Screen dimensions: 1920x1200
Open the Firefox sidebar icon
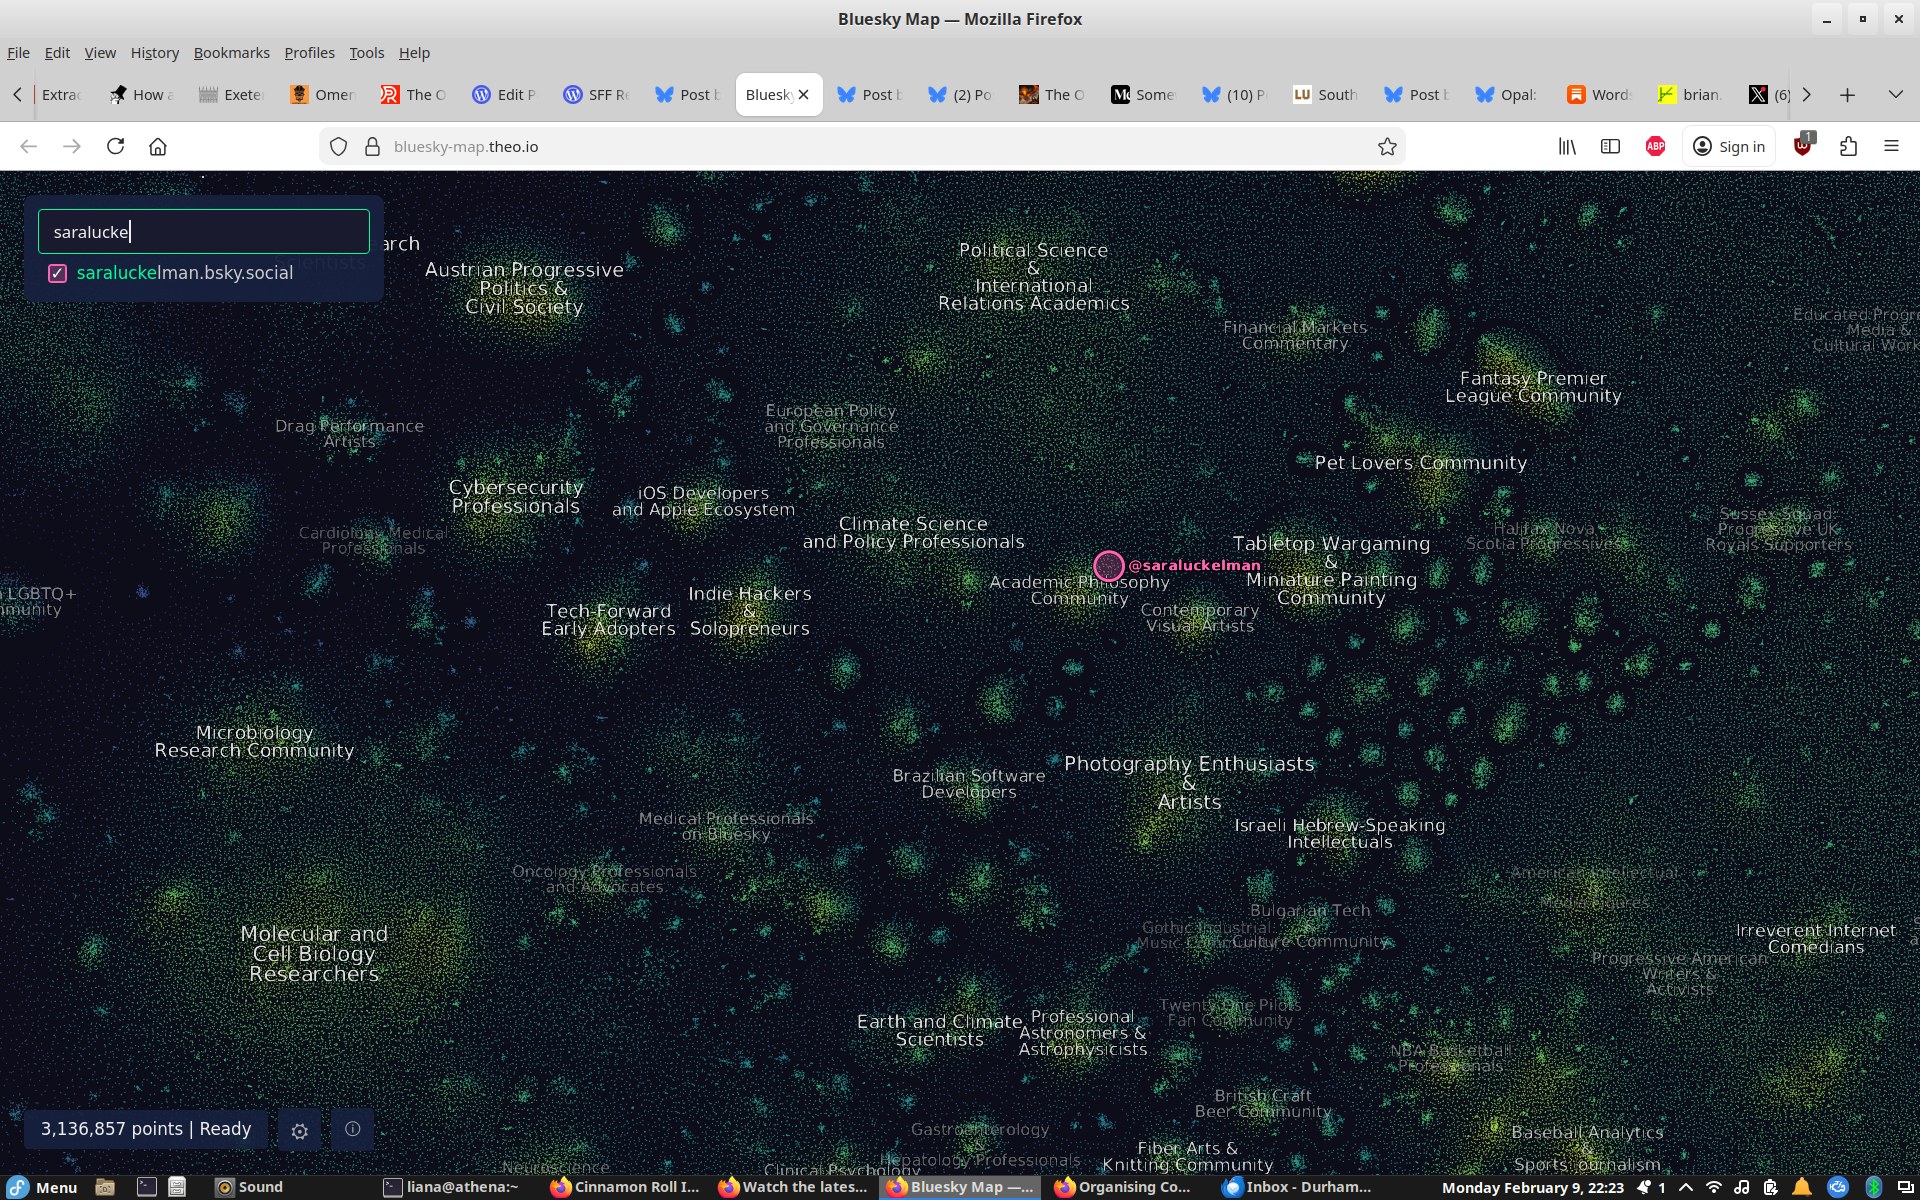[1610, 146]
